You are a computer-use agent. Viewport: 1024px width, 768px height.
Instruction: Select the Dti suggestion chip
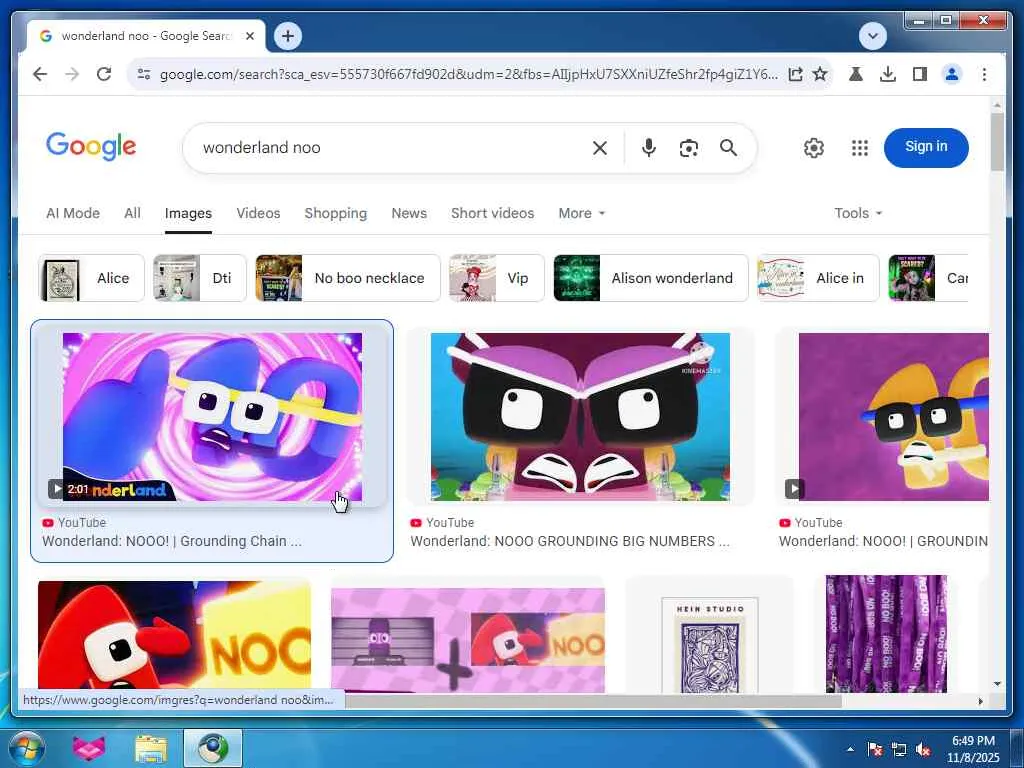tap(199, 278)
